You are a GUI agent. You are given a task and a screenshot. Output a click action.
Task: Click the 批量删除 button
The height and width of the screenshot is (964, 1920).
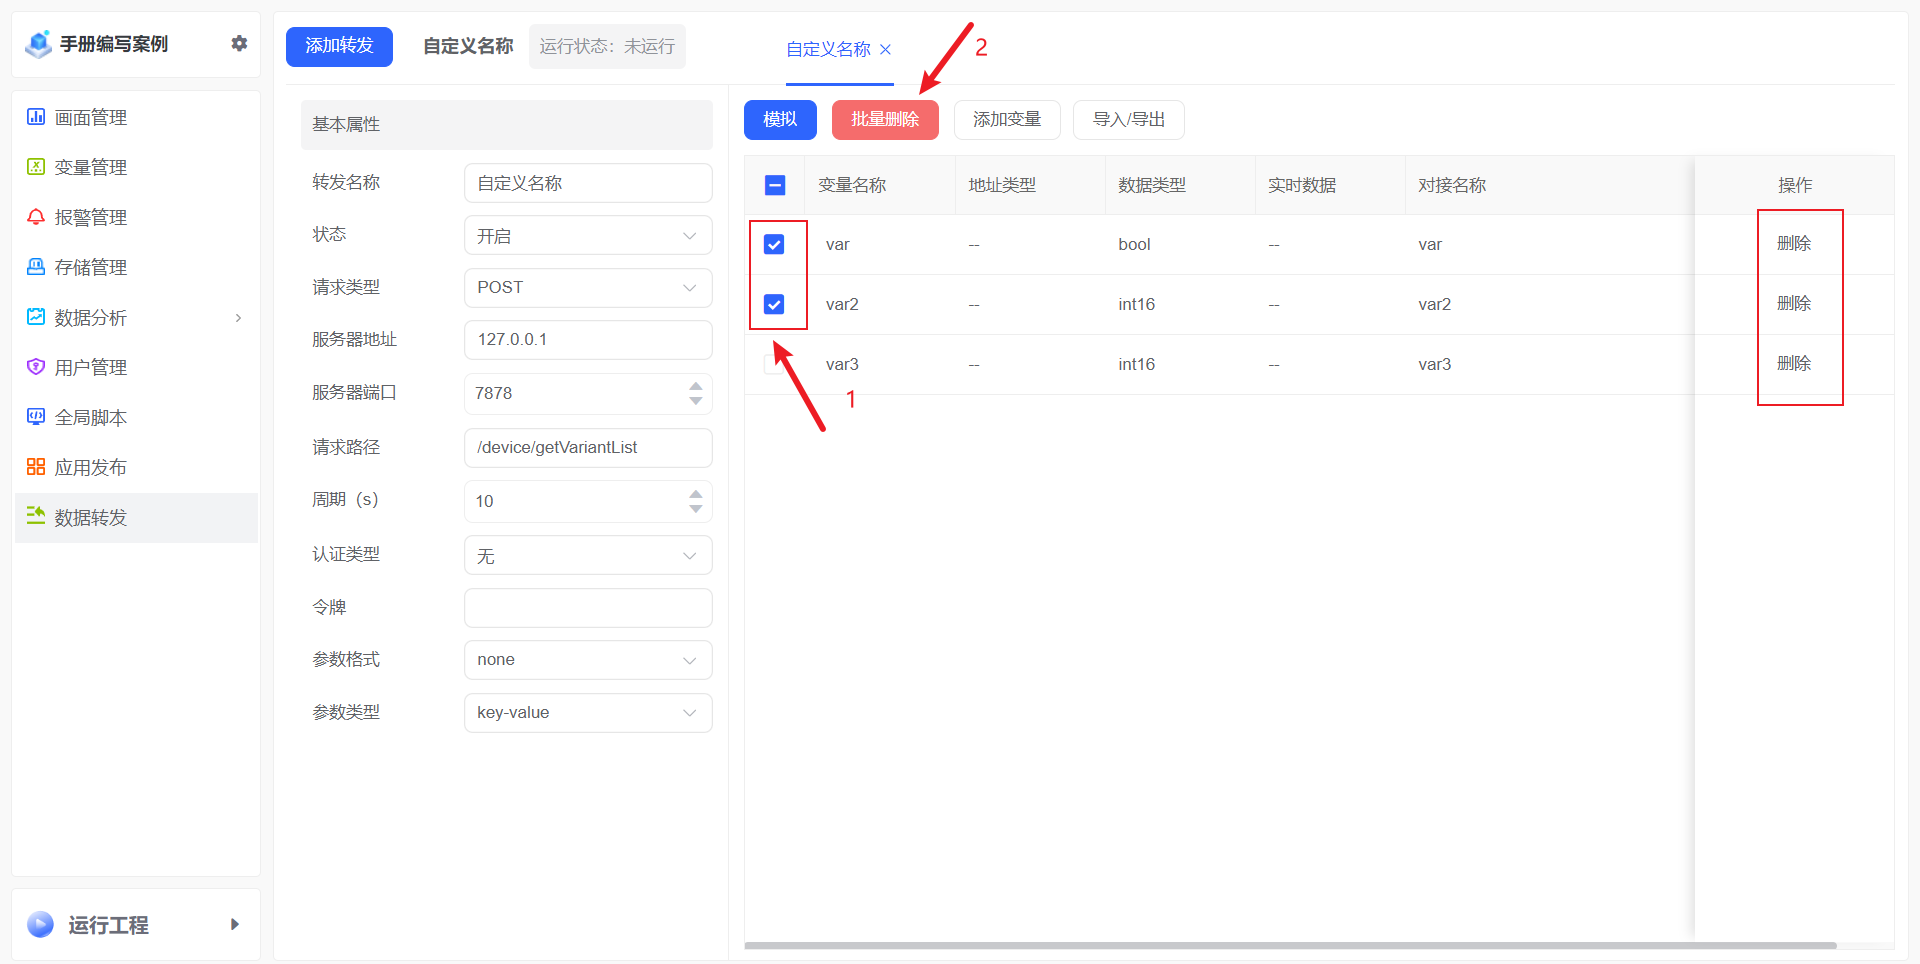point(885,120)
